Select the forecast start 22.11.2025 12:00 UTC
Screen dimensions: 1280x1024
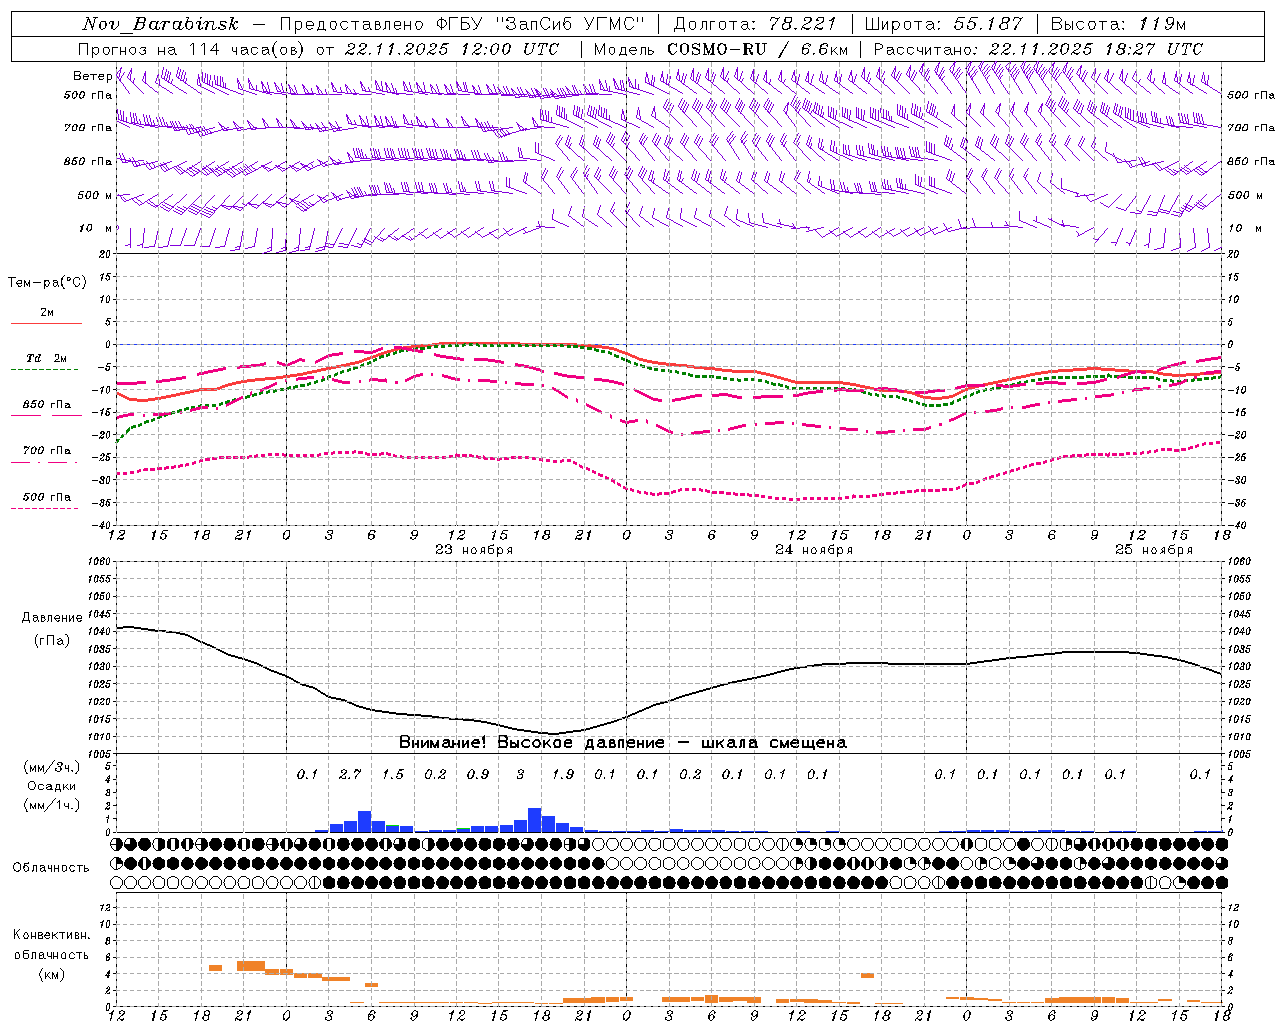pos(451,48)
